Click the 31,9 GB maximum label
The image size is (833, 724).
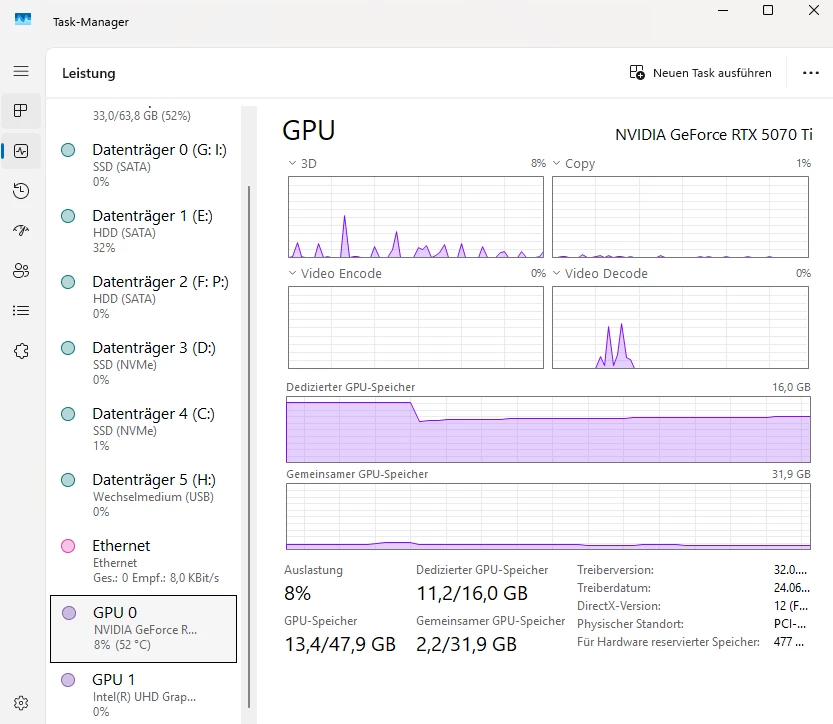(791, 474)
